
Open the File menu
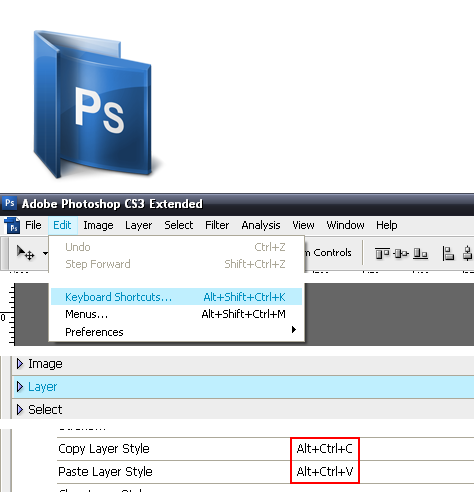pyautogui.click(x=33, y=225)
